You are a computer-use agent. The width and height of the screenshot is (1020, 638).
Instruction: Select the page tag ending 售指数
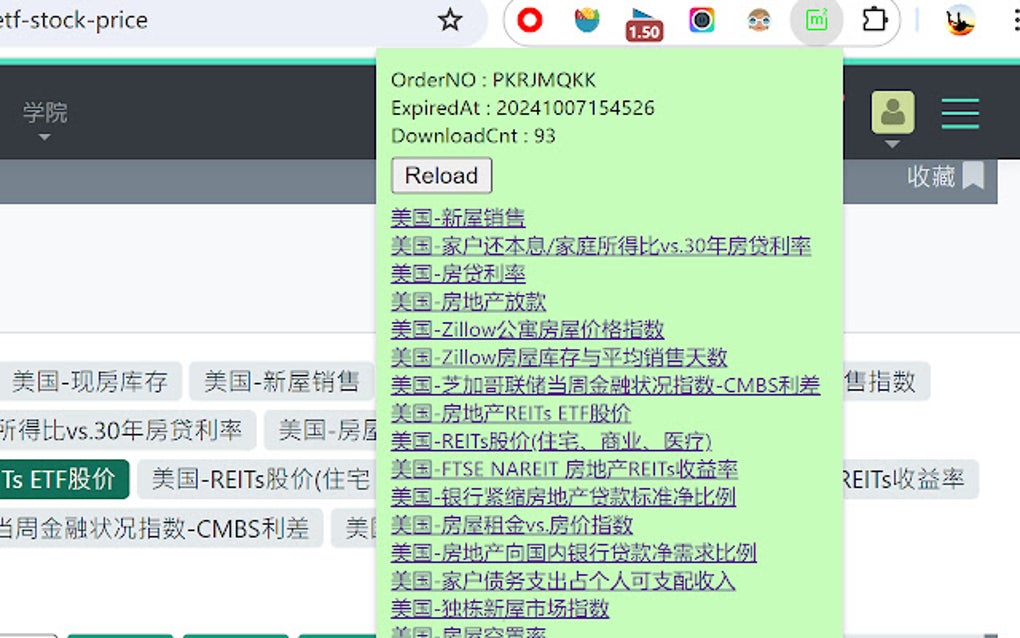click(886, 381)
